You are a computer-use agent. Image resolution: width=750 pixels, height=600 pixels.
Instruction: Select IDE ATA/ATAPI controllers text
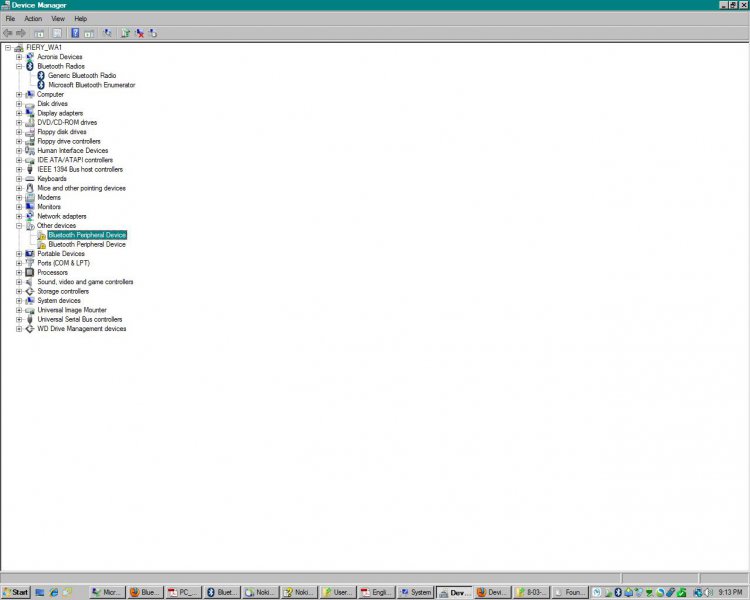pos(75,160)
